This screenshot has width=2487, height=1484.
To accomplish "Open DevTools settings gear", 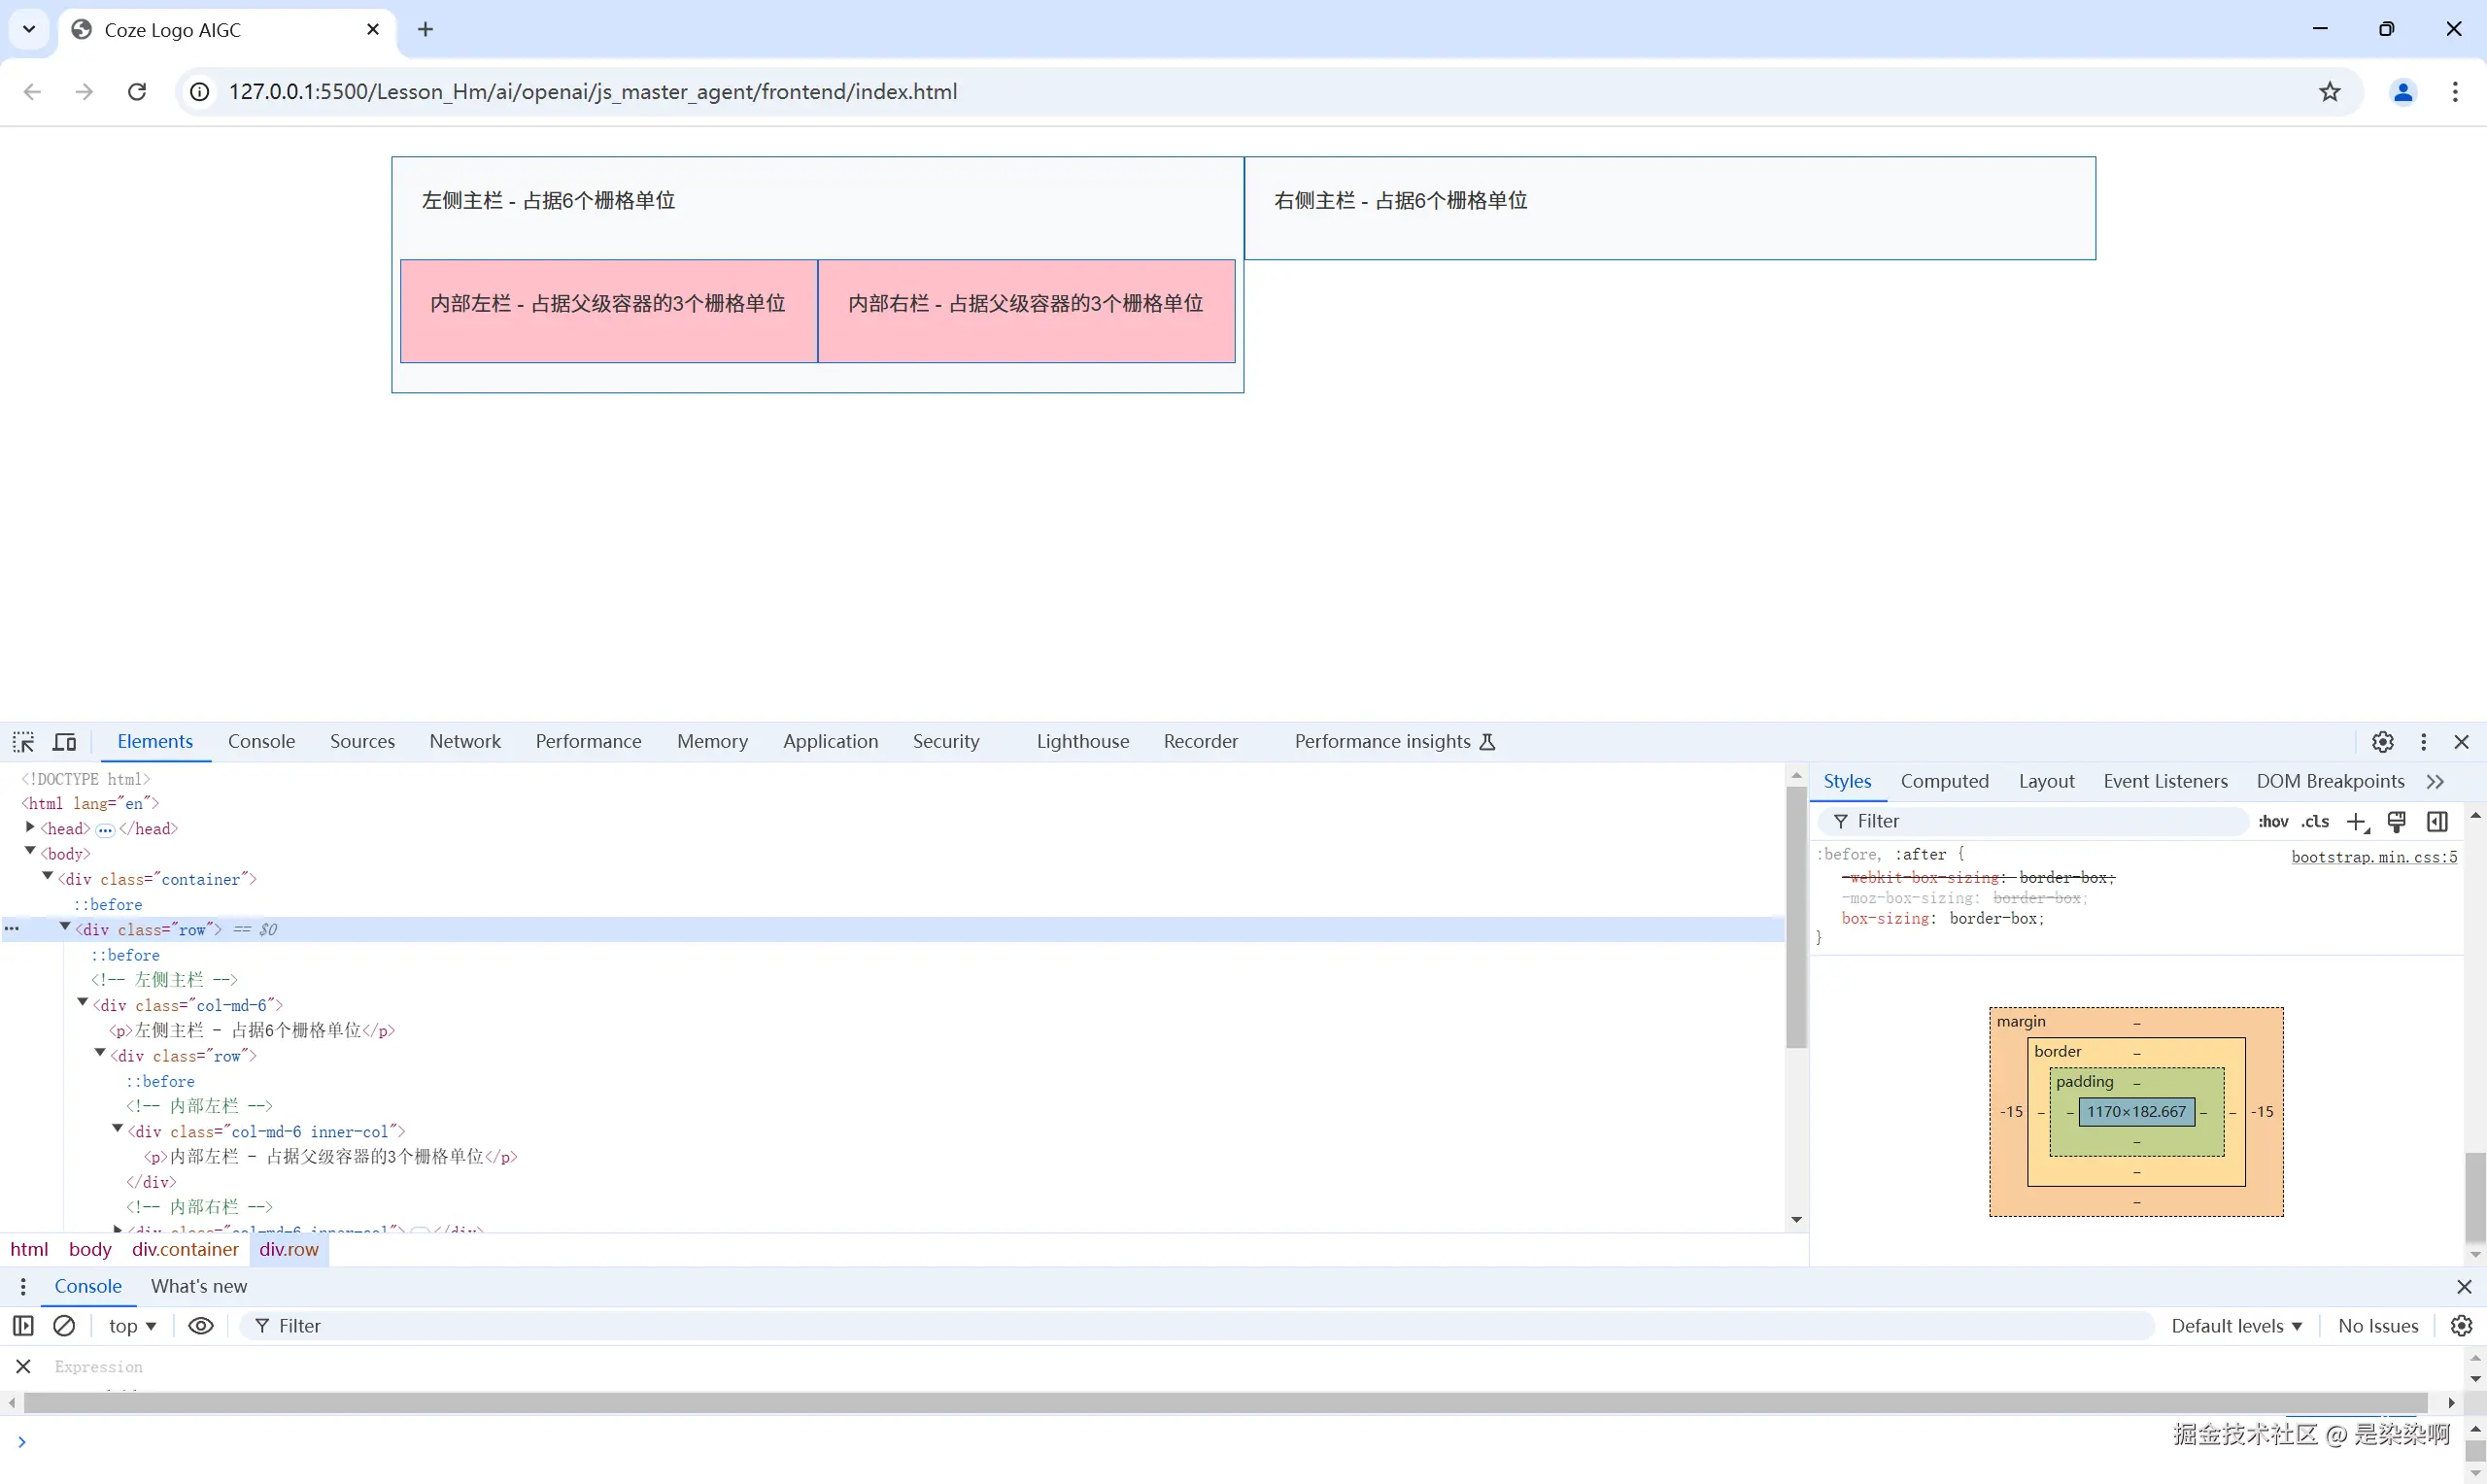I will coord(2383,742).
